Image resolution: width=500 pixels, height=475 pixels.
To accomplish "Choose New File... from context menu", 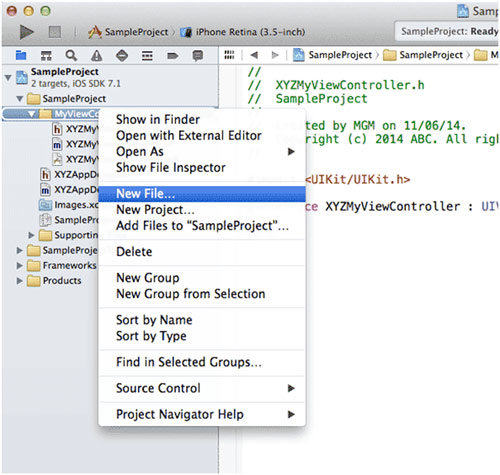I will click(x=202, y=194).
